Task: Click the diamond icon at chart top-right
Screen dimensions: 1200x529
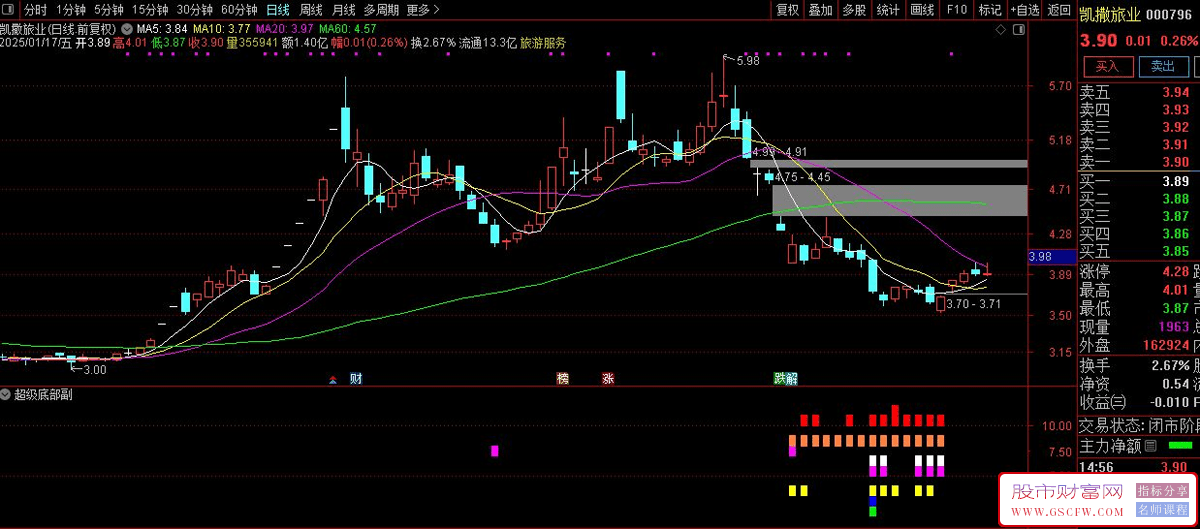Action: 1002,31
